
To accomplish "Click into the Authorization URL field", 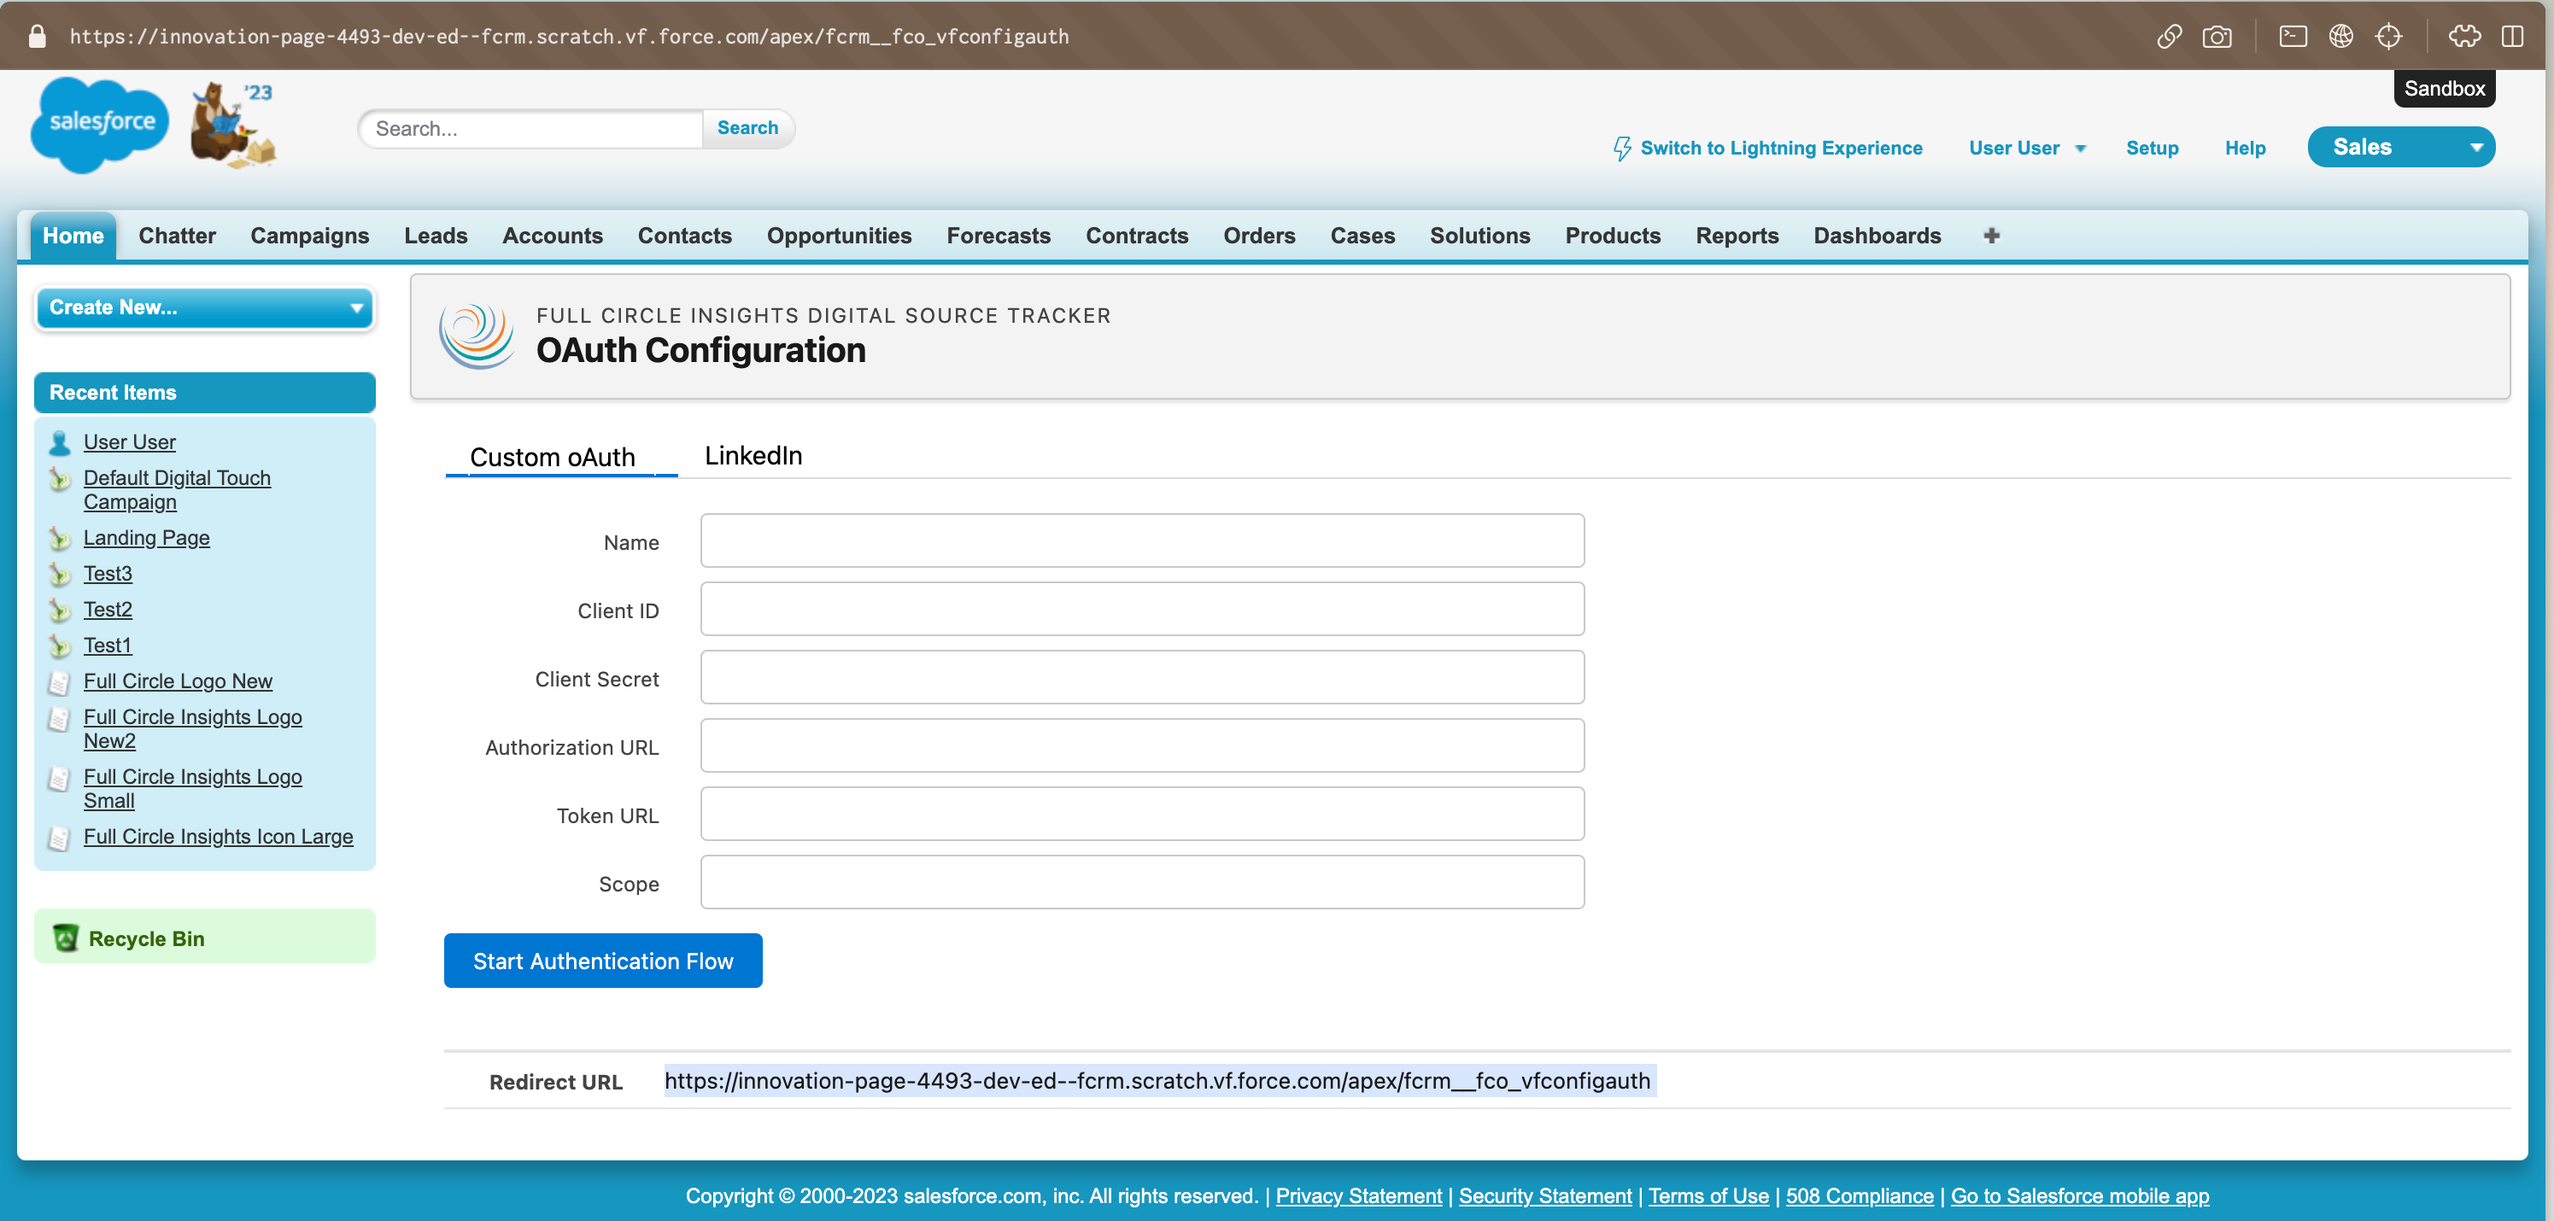I will pyautogui.click(x=1142, y=746).
